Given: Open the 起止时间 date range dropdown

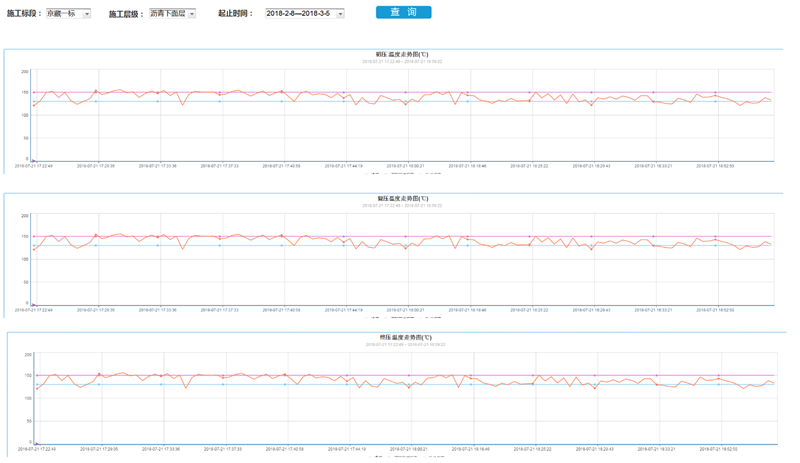Looking at the screenshot, I should pyautogui.click(x=304, y=14).
